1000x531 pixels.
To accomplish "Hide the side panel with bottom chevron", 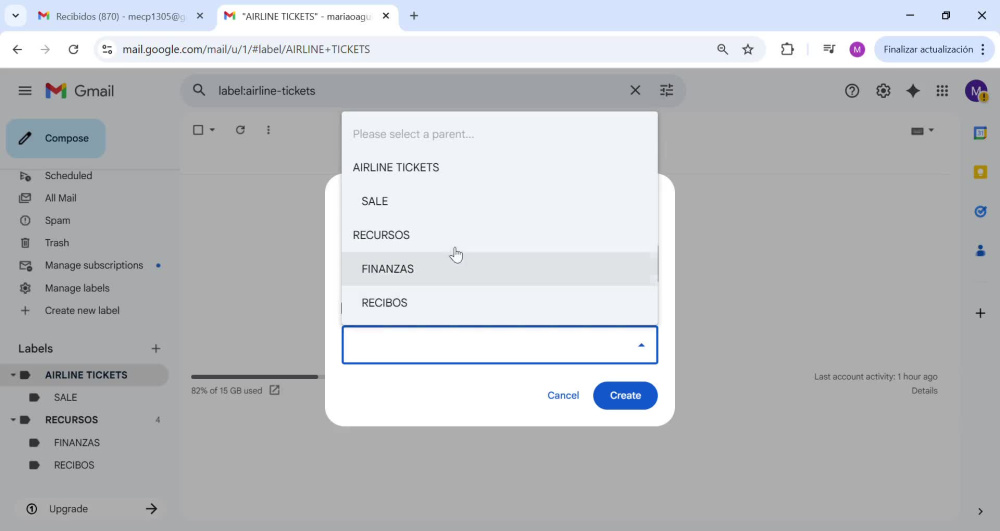I will click(x=980, y=511).
